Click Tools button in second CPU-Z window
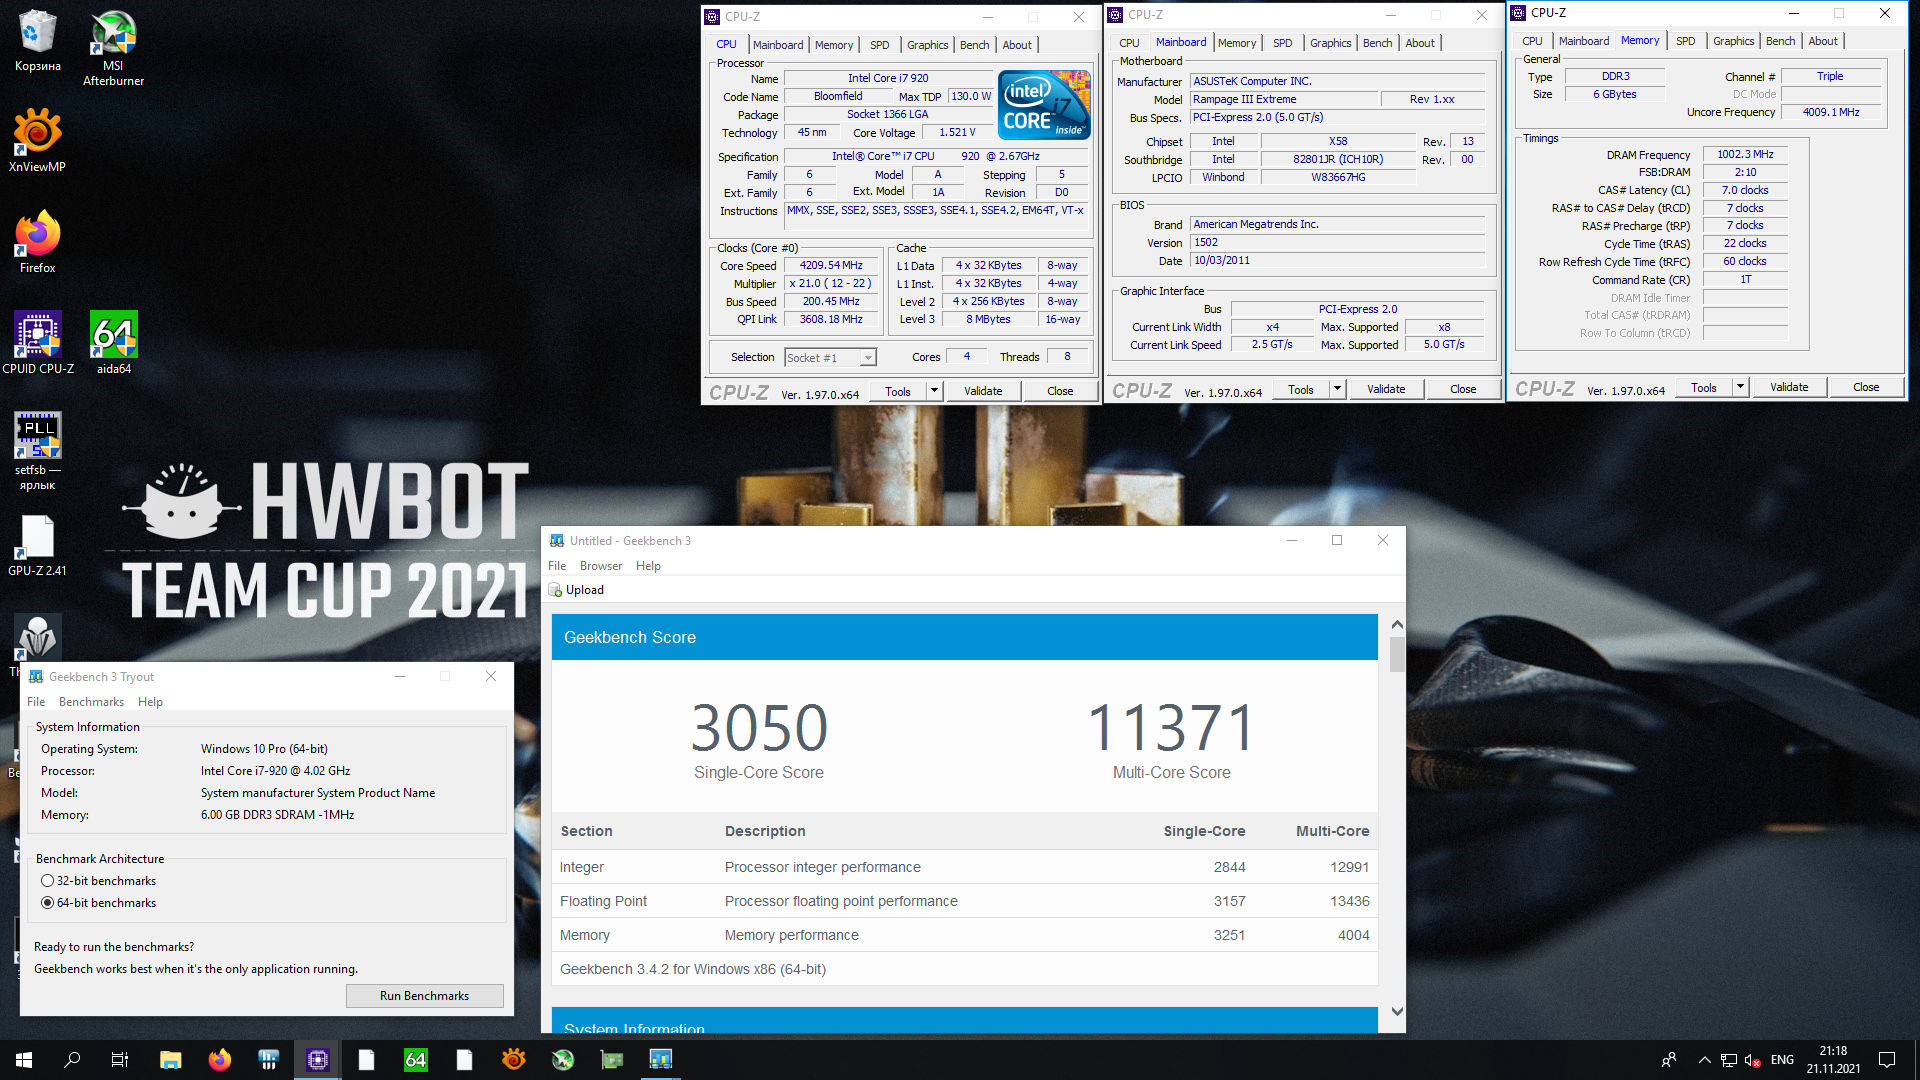Viewport: 1920px width, 1080px height. pyautogui.click(x=1300, y=389)
